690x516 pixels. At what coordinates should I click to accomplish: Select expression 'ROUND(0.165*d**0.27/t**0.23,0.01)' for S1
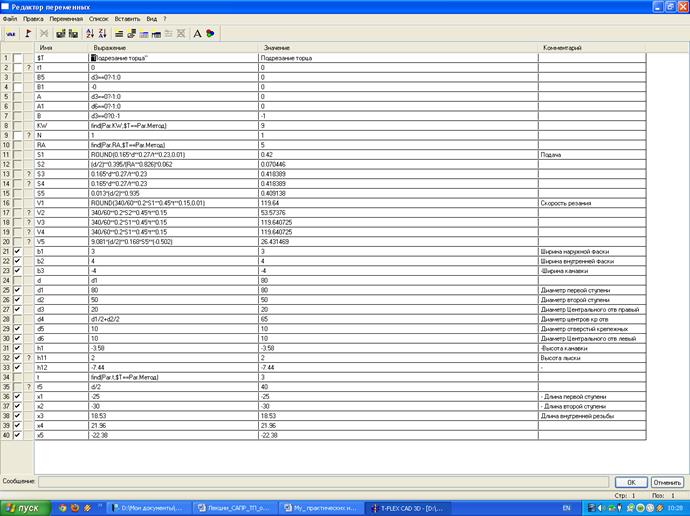173,155
